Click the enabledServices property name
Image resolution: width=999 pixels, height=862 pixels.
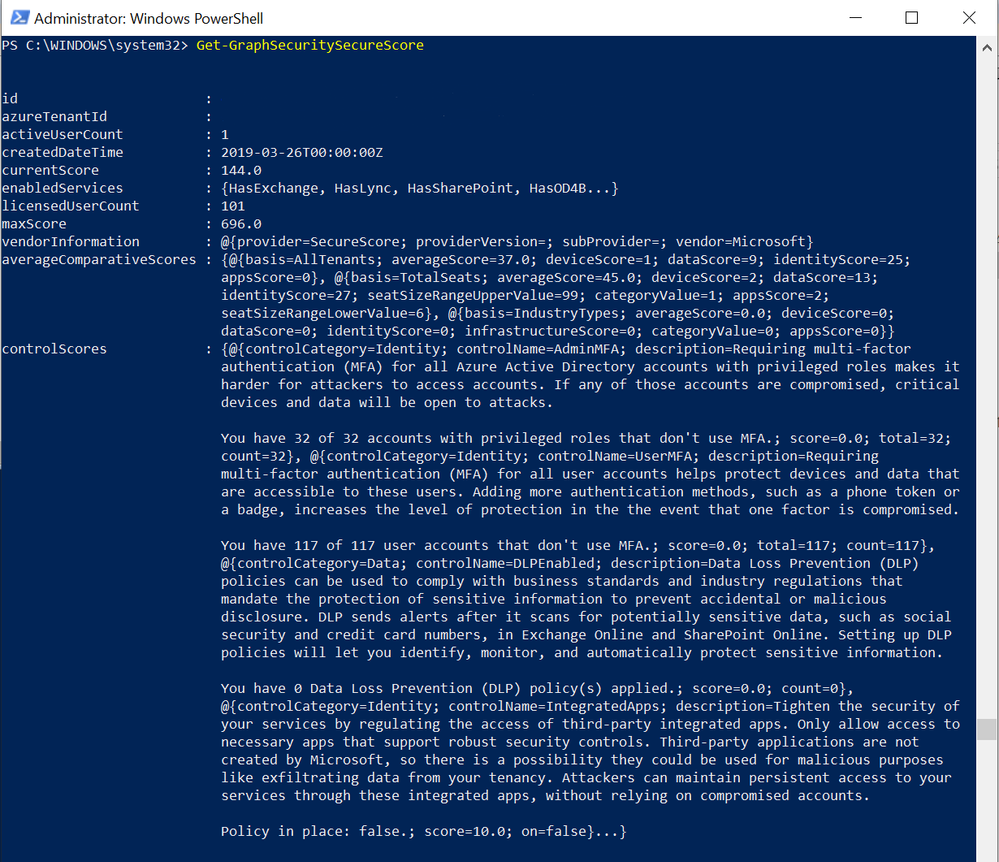62,188
